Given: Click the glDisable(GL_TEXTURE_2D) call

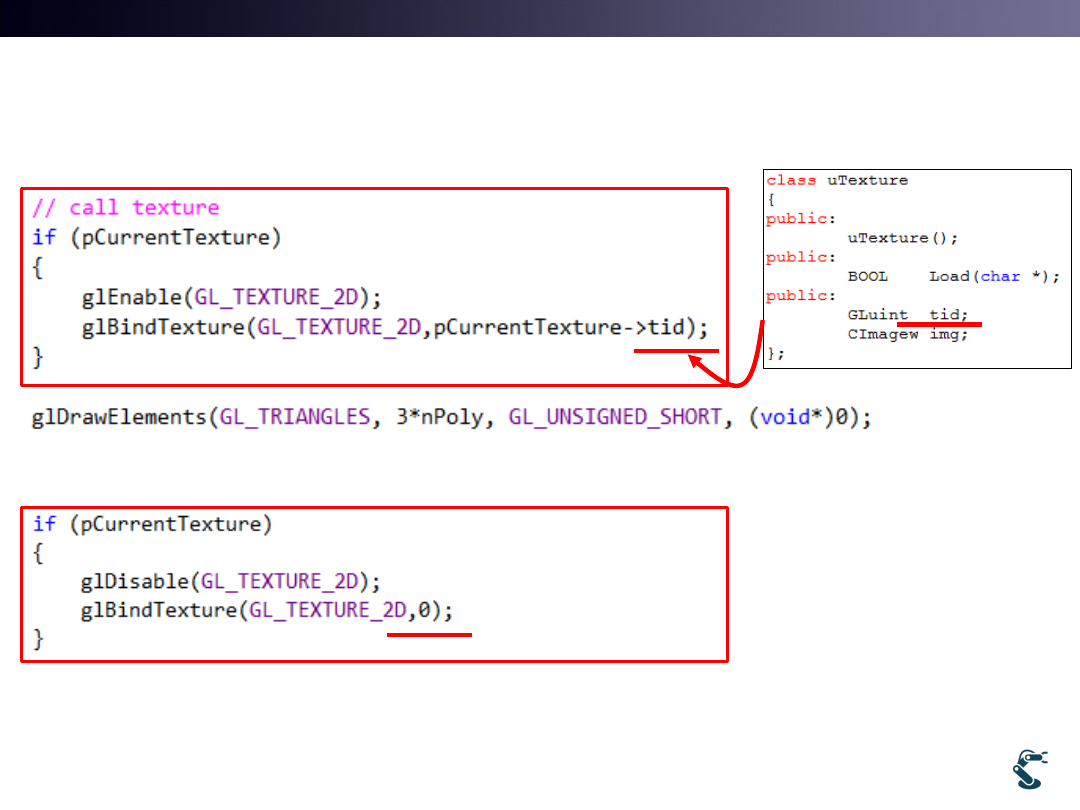Looking at the screenshot, I should (x=232, y=581).
